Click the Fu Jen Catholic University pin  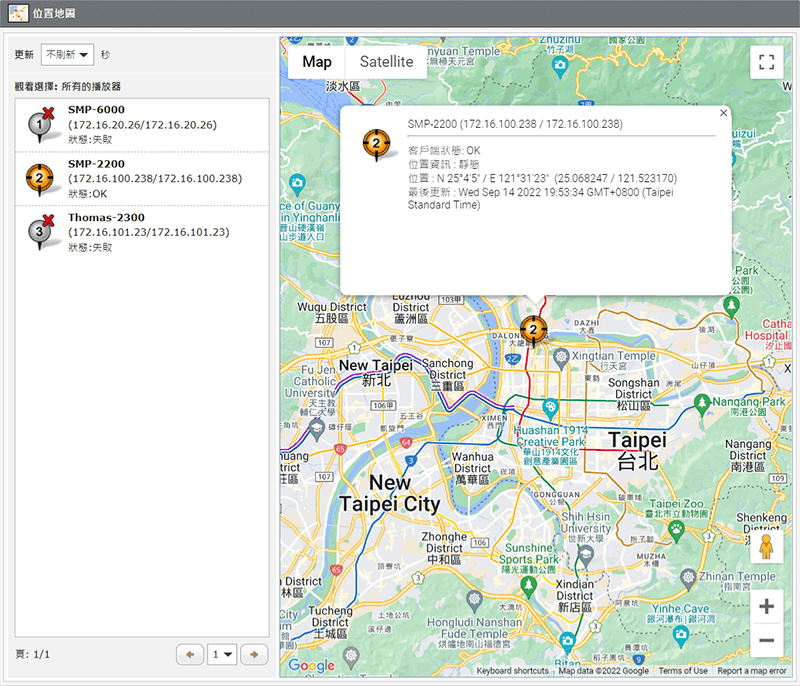click(317, 429)
